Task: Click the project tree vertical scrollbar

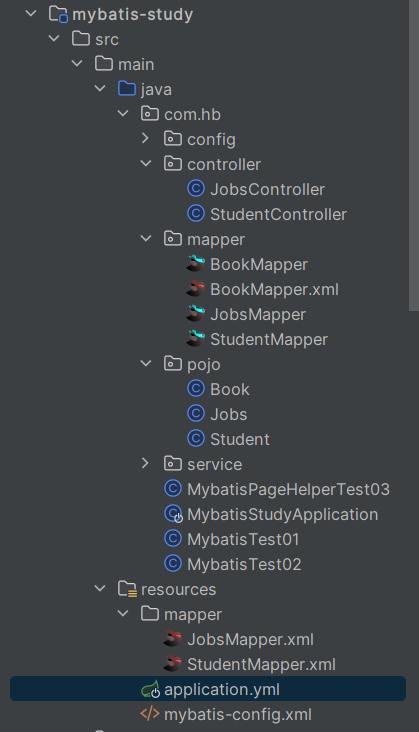Action: click(414, 155)
